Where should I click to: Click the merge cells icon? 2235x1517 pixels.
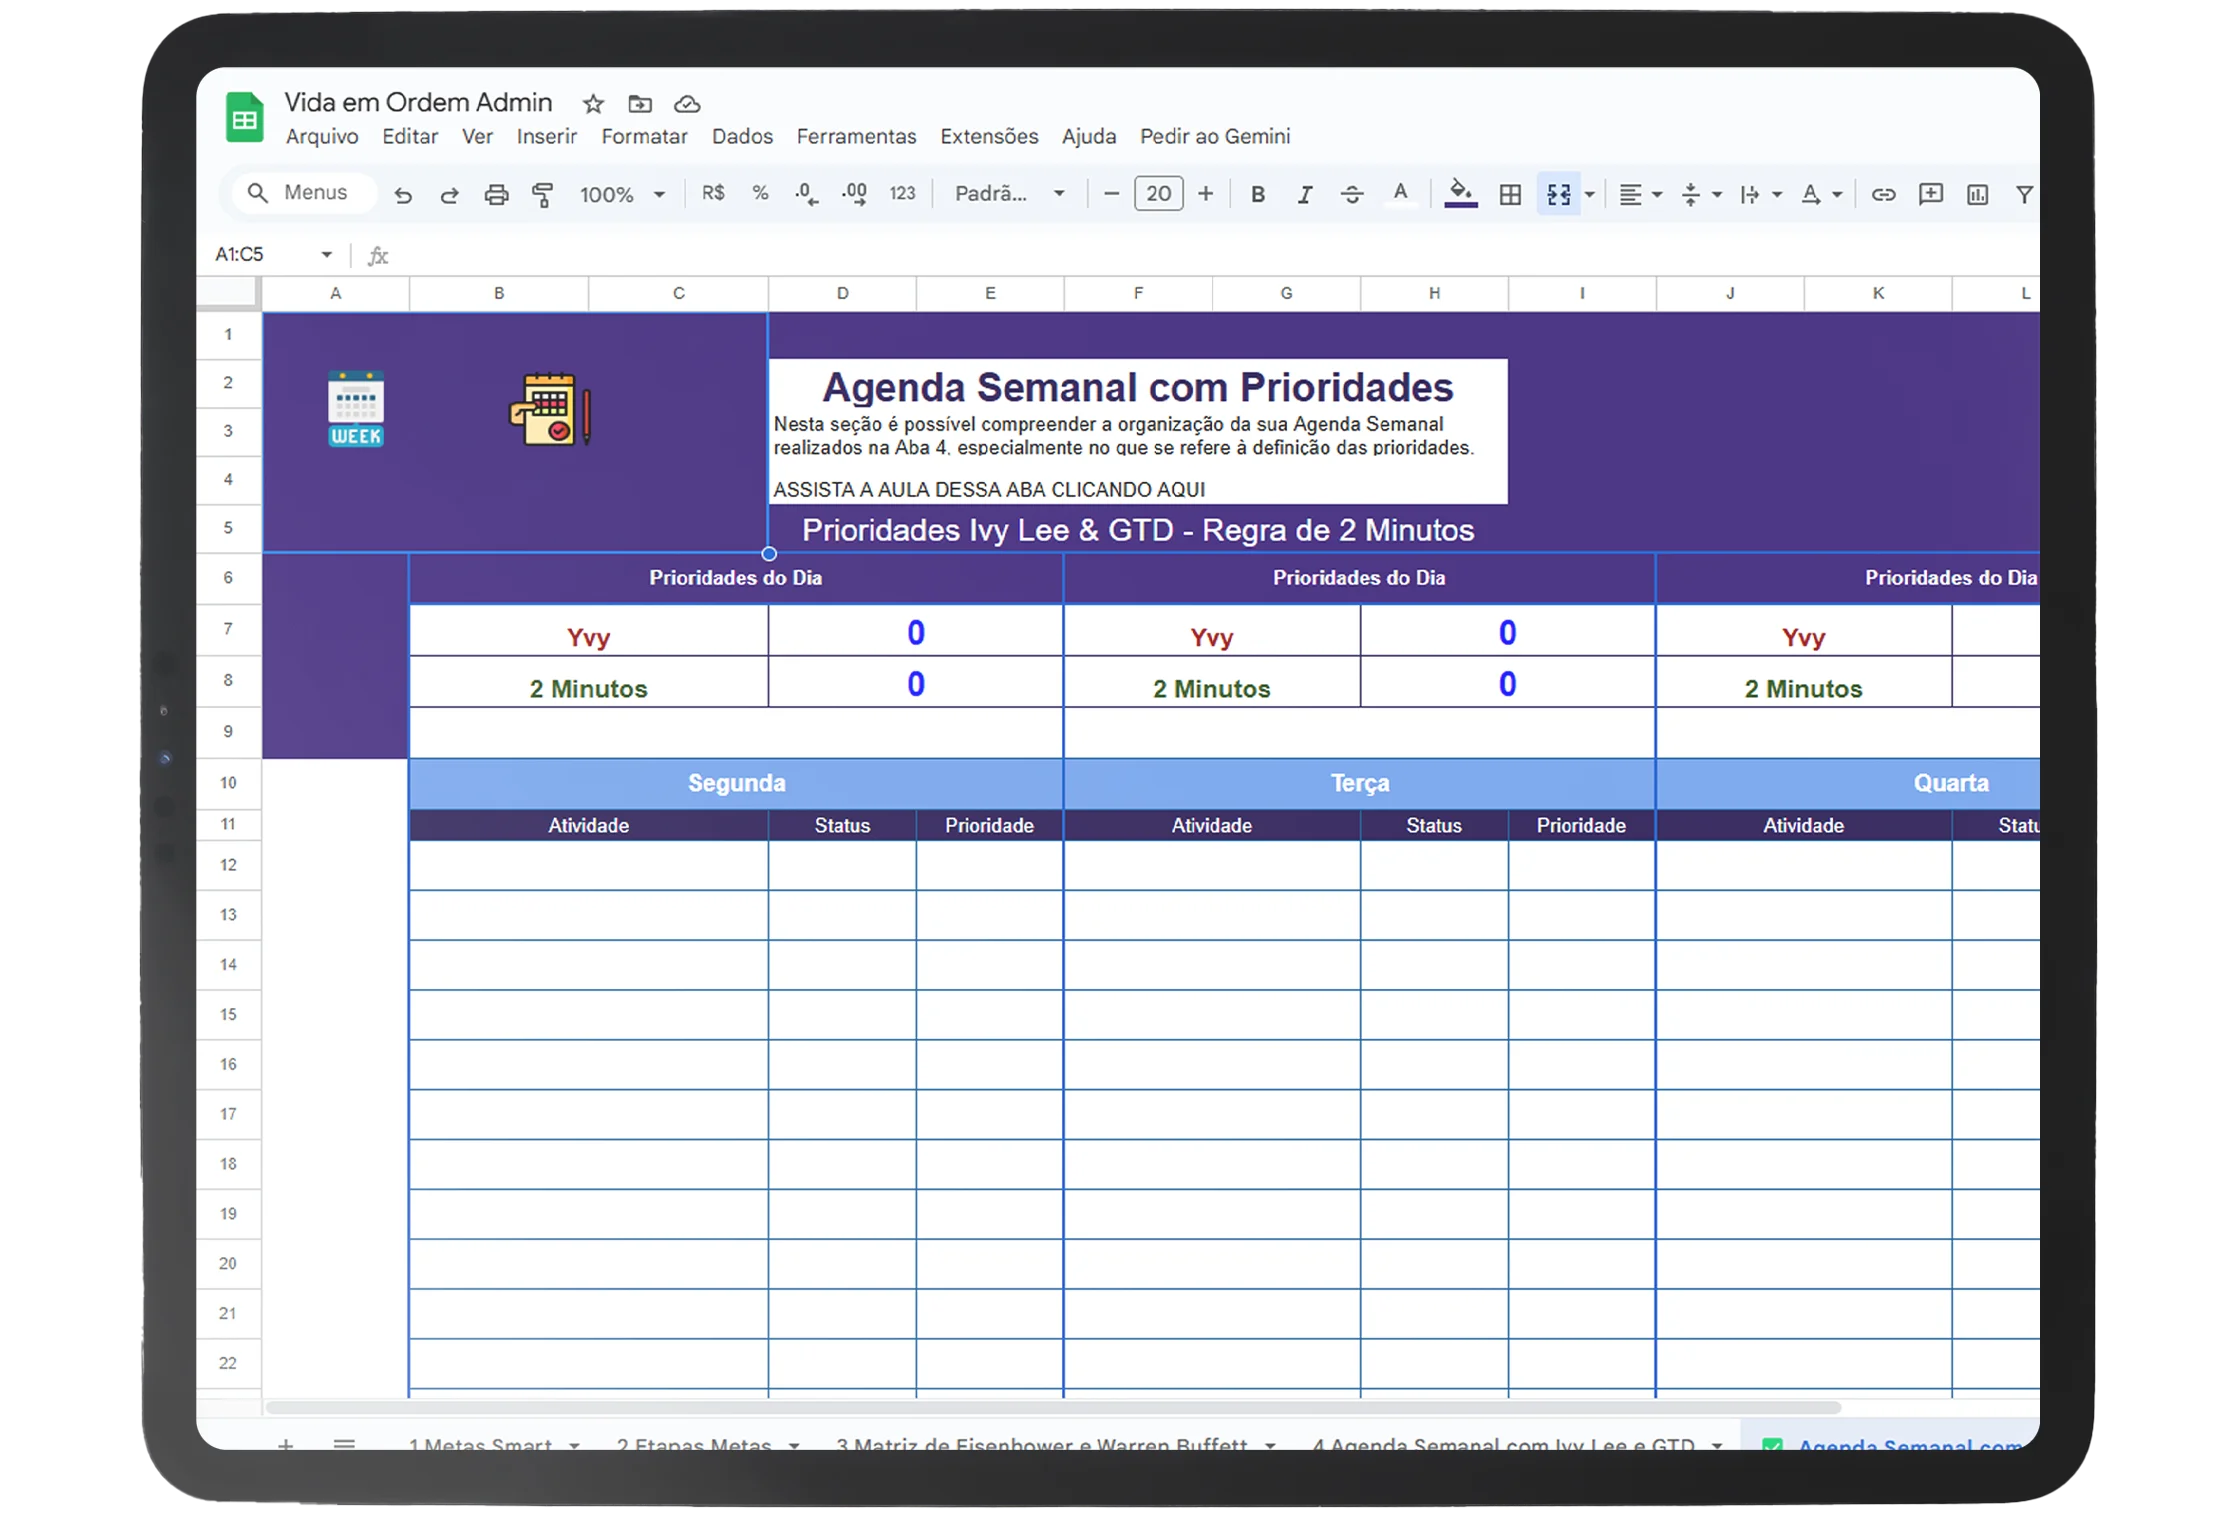point(1558,195)
